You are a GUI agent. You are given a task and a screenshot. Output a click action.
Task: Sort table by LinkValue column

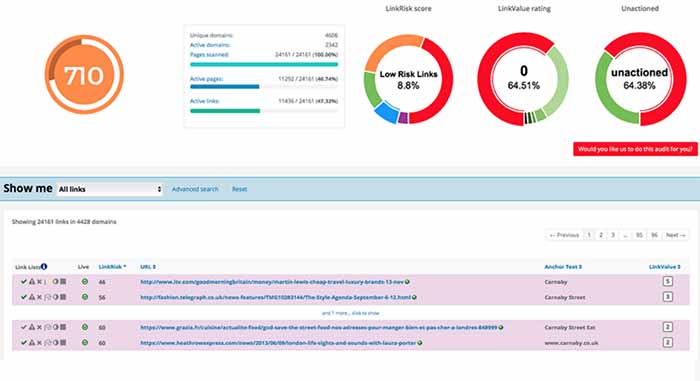(x=664, y=267)
